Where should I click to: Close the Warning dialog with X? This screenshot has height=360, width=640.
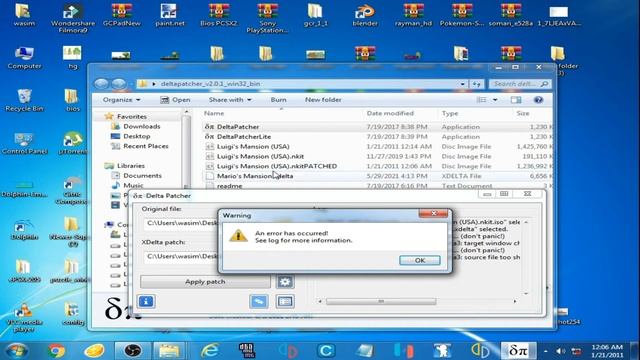coord(433,213)
